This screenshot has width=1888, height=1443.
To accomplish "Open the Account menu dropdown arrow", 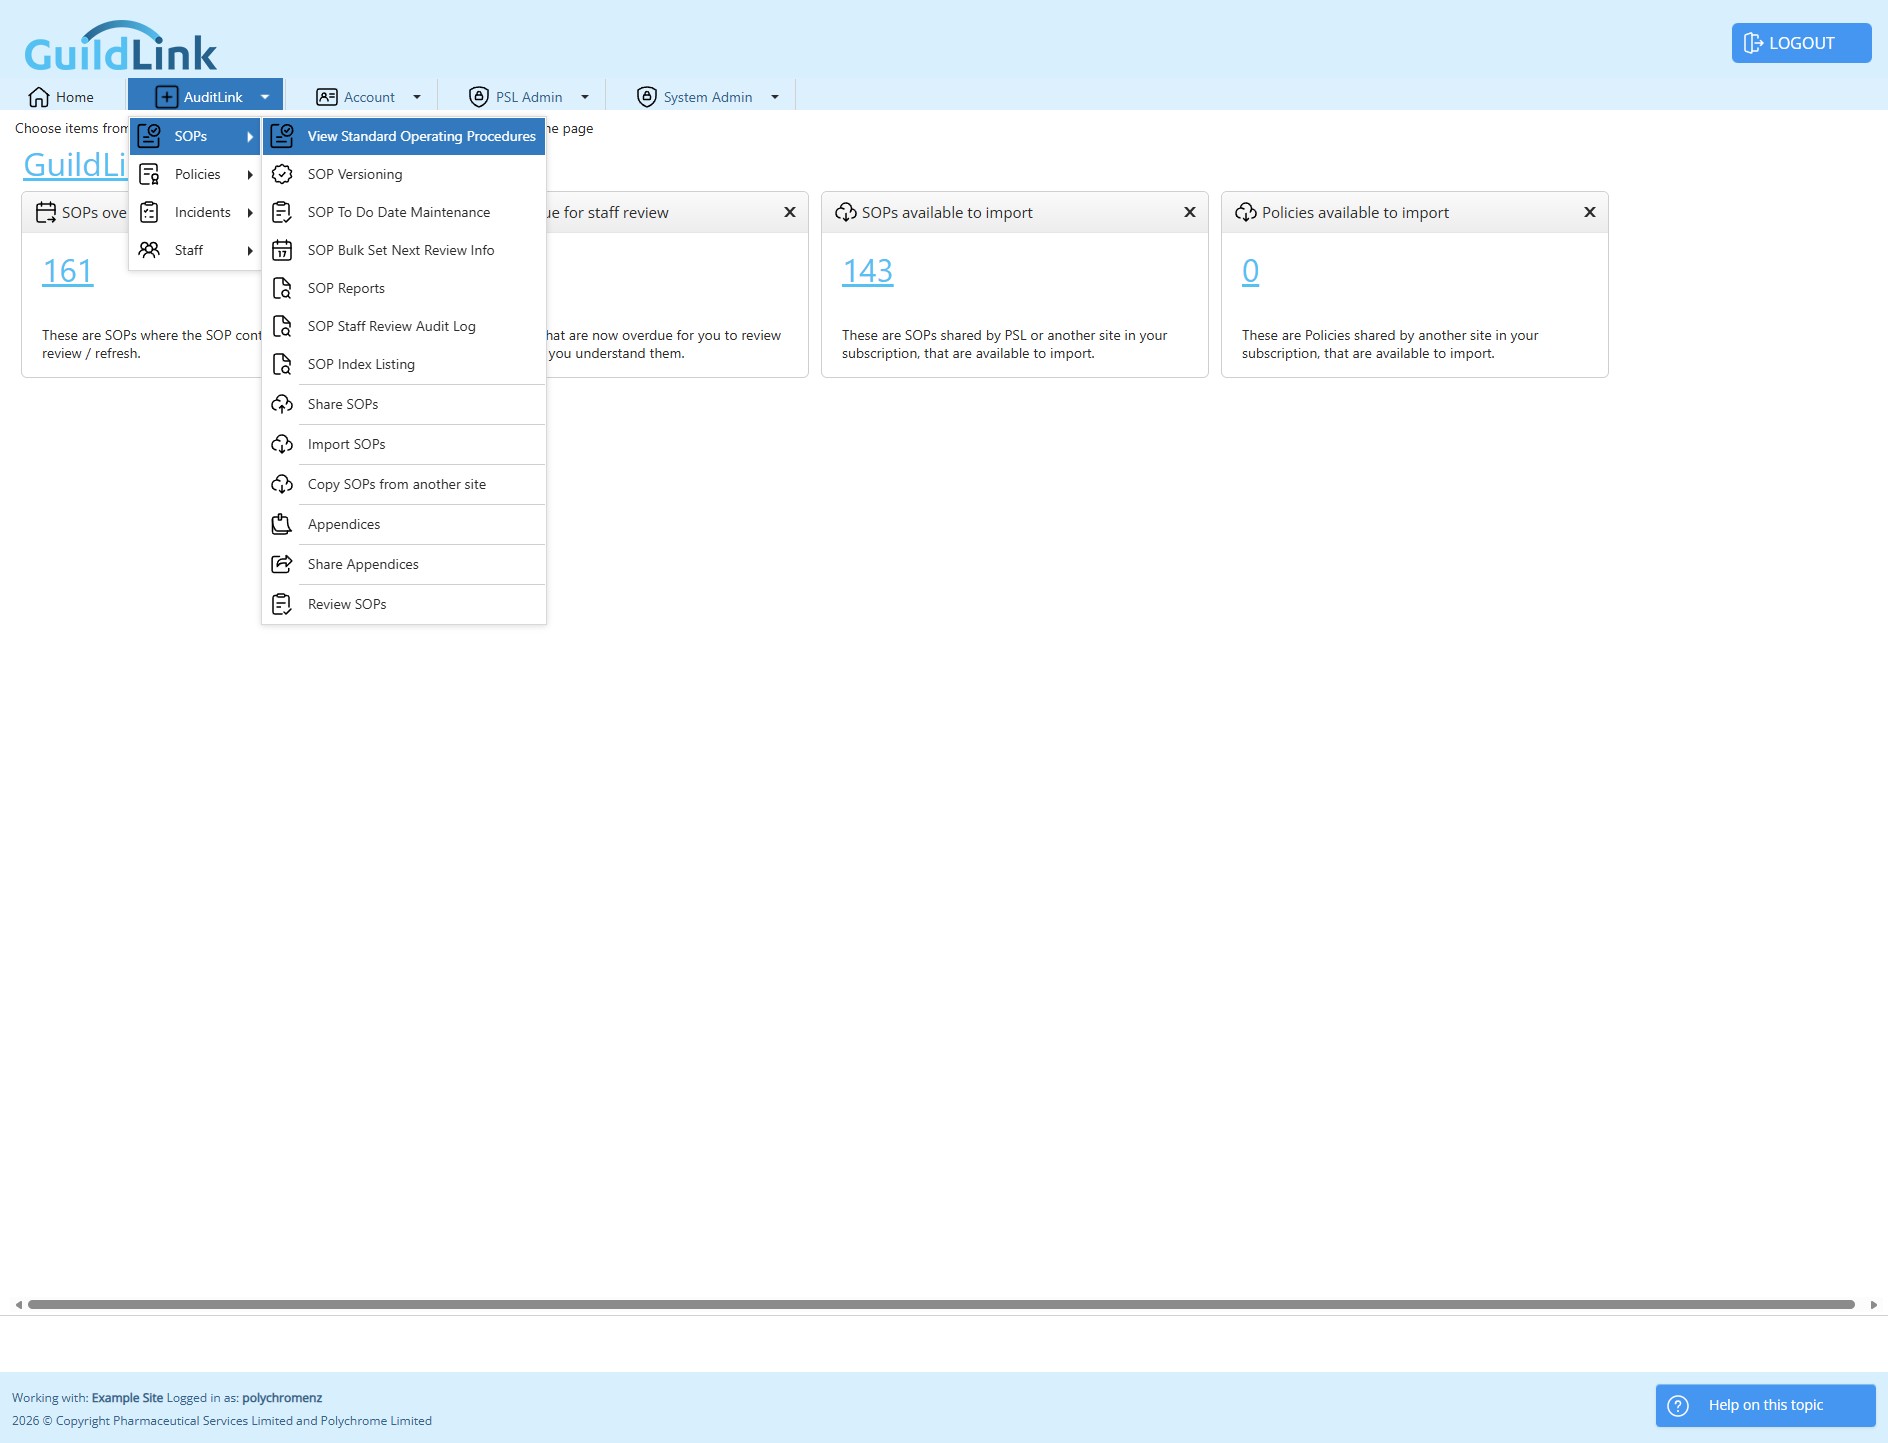I will (x=417, y=97).
